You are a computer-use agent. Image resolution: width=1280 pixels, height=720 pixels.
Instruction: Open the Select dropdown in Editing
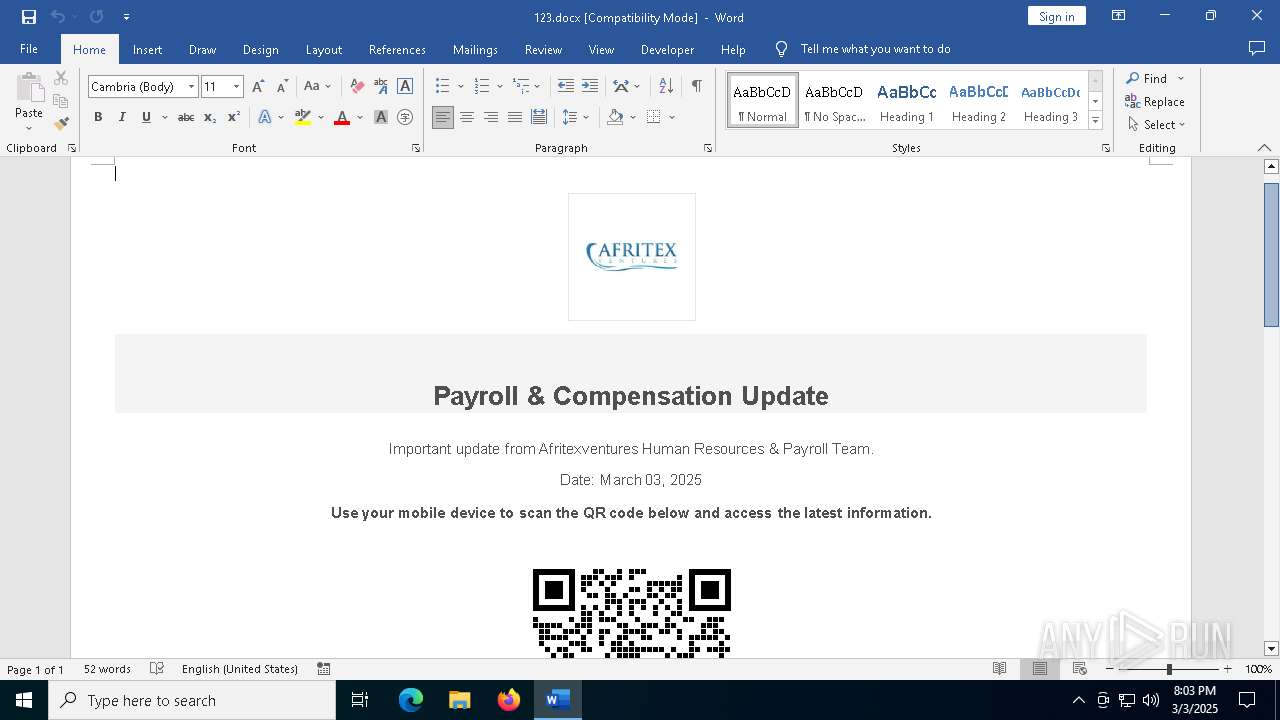1157,125
